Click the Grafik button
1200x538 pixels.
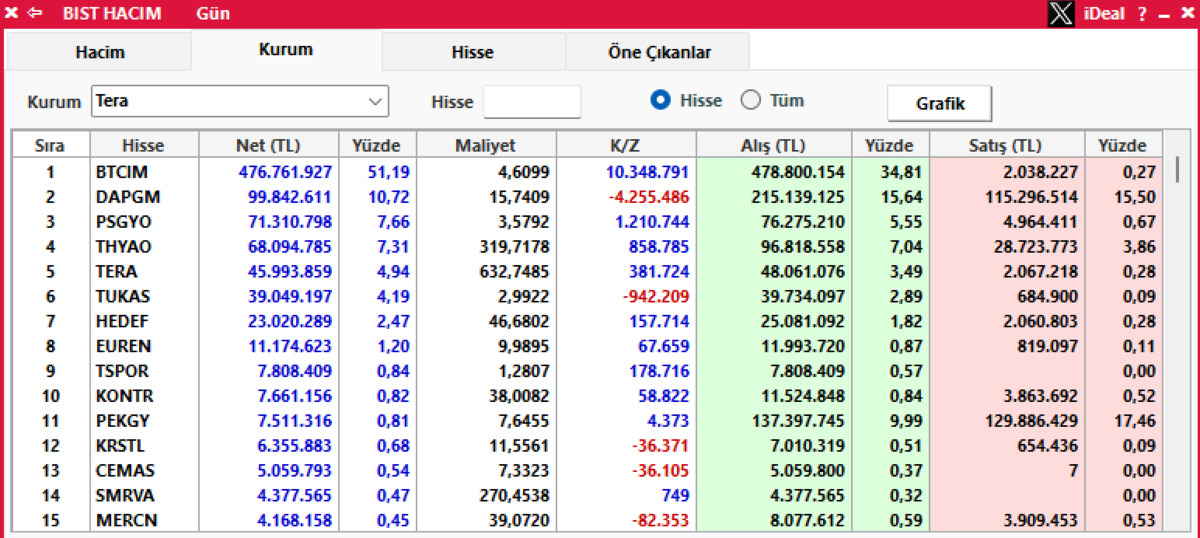point(940,103)
